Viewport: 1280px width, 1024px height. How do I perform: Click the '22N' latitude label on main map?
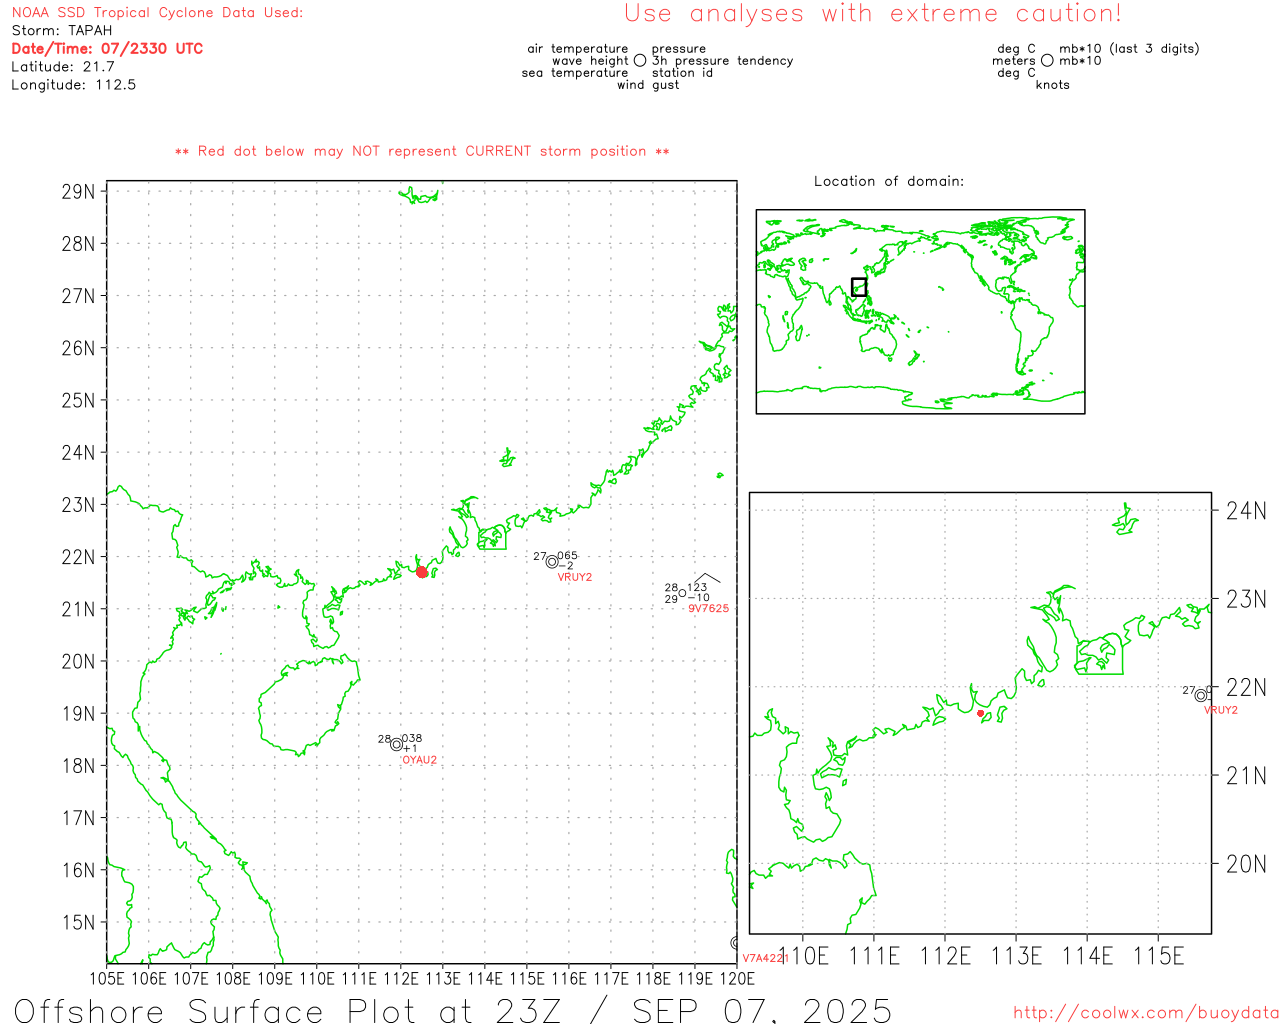[78, 557]
